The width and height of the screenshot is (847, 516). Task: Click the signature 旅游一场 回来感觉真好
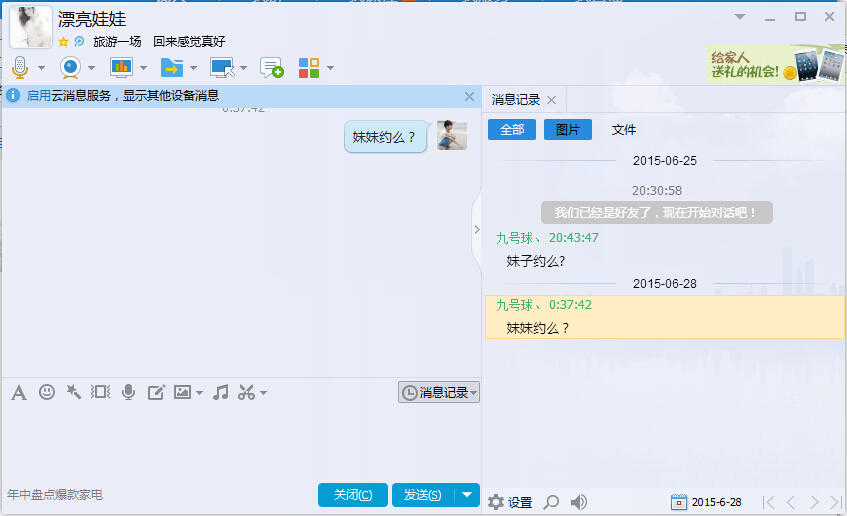point(159,42)
